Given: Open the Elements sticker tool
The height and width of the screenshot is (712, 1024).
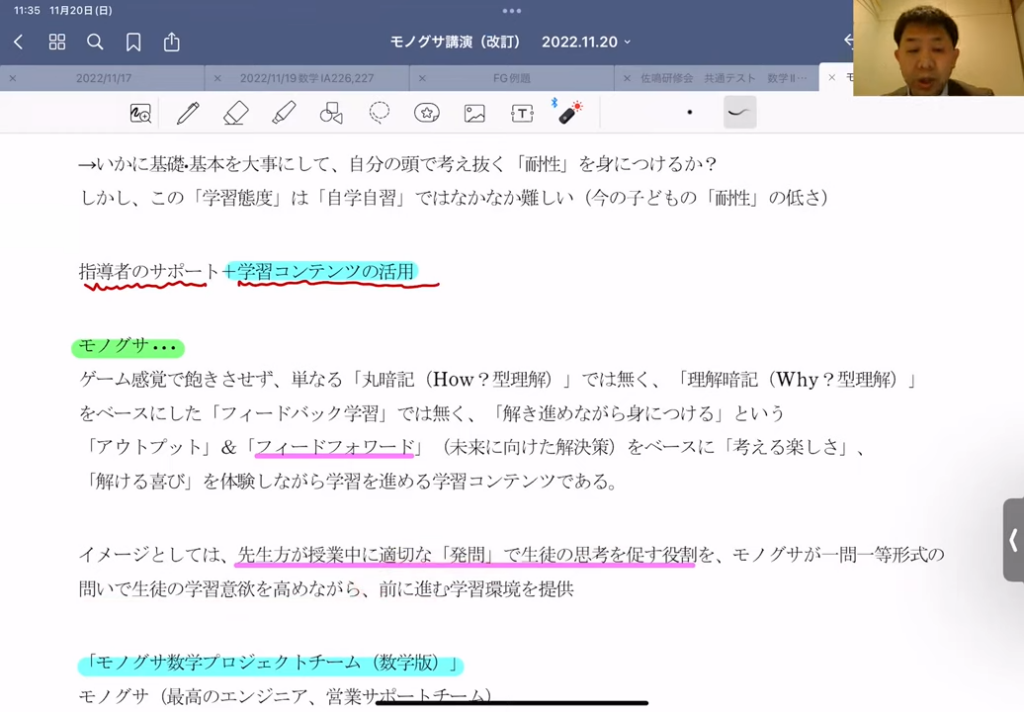Looking at the screenshot, I should pyautogui.click(x=426, y=113).
